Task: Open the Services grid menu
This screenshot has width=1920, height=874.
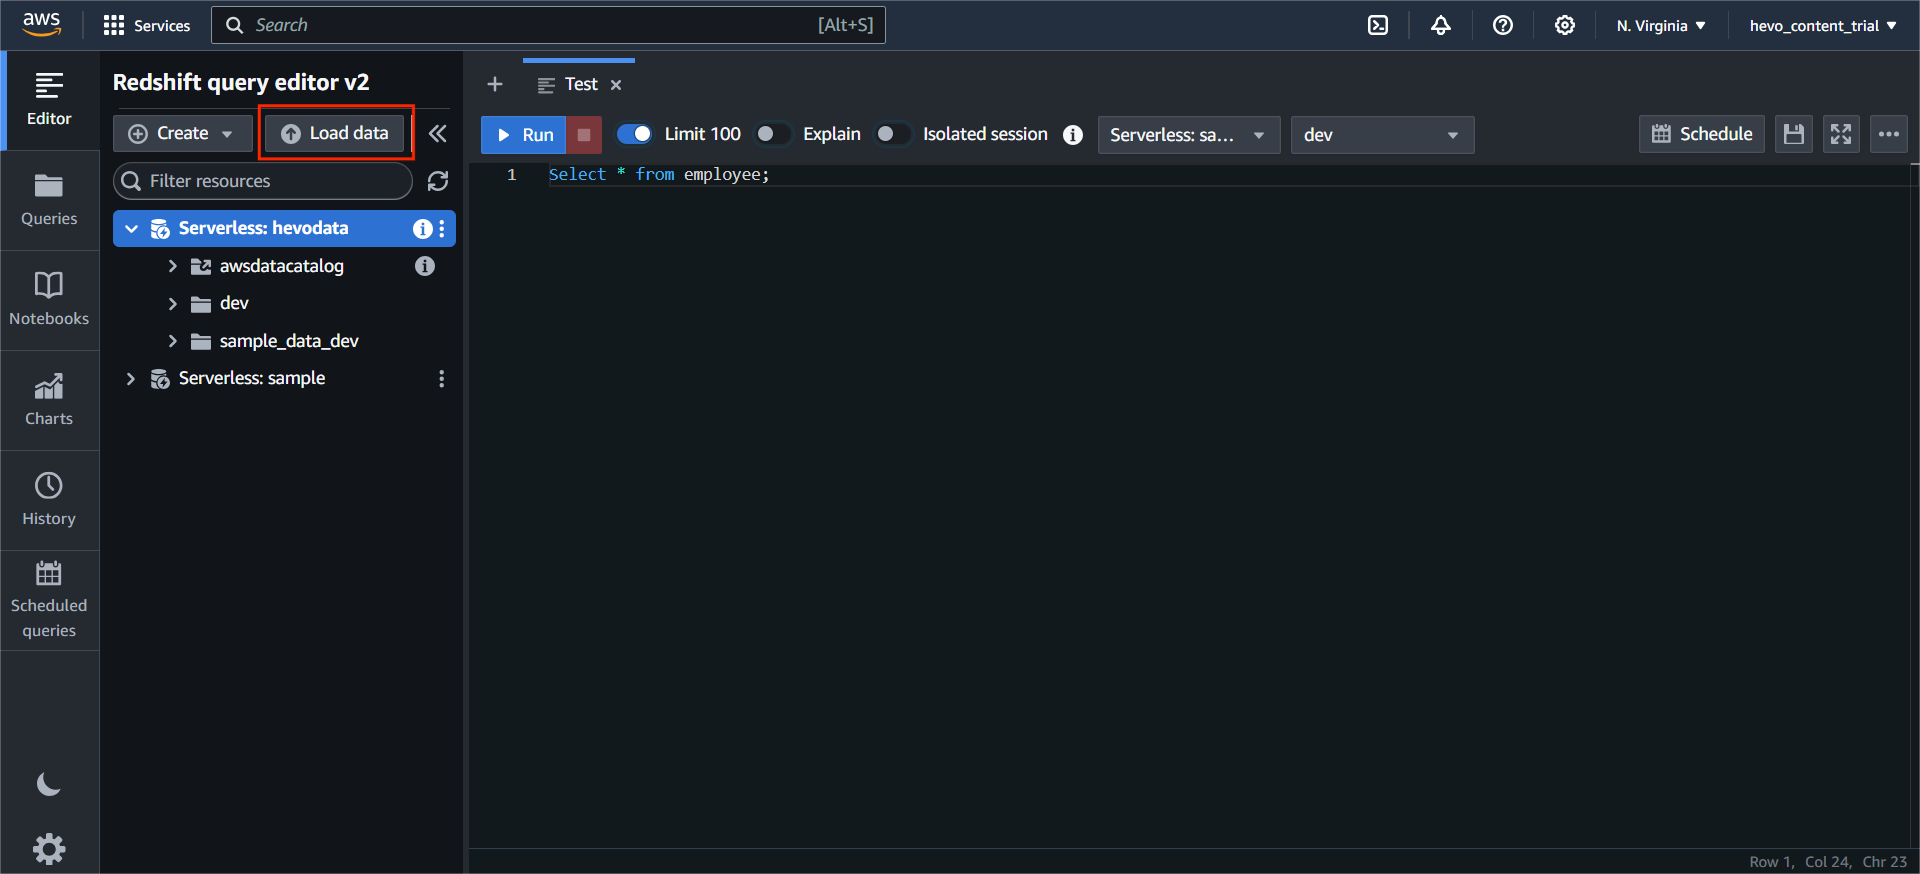Action: (147, 25)
